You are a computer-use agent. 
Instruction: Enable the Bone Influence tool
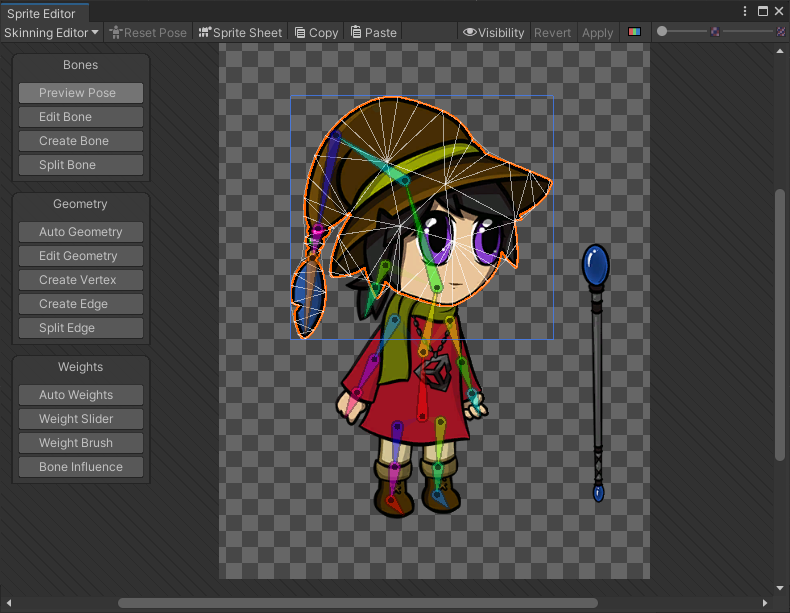click(80, 467)
